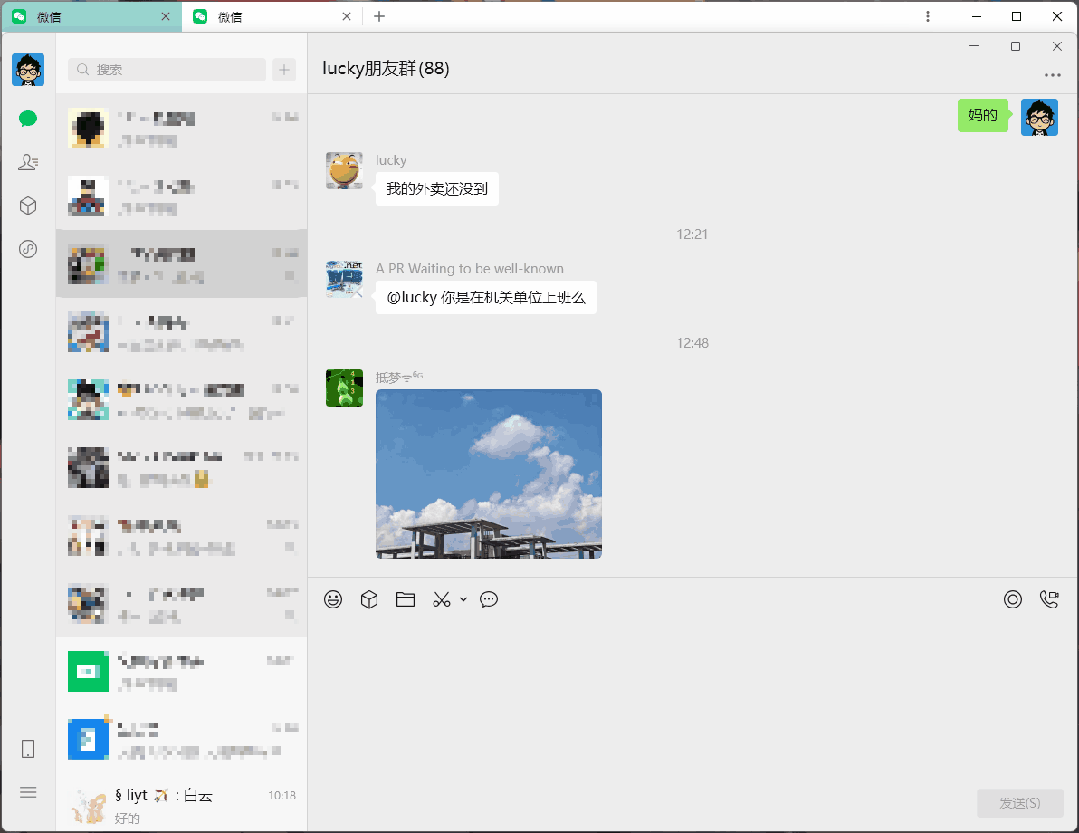
Task: Open the Favorites cube icon in the sidebar
Action: click(28, 206)
